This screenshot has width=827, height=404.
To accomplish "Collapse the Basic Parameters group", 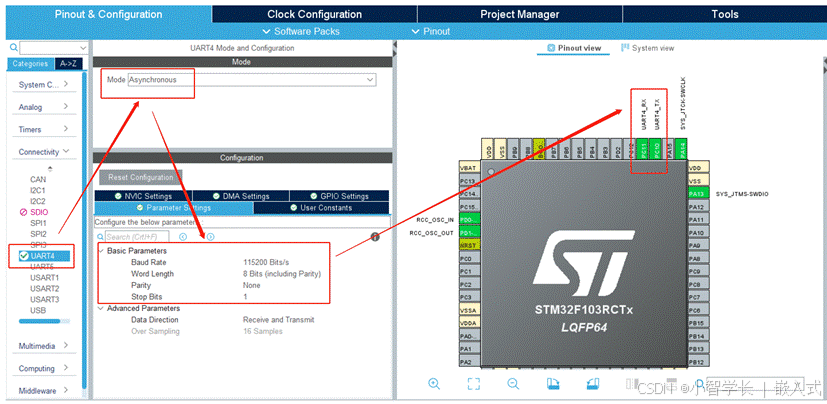I will (100, 251).
